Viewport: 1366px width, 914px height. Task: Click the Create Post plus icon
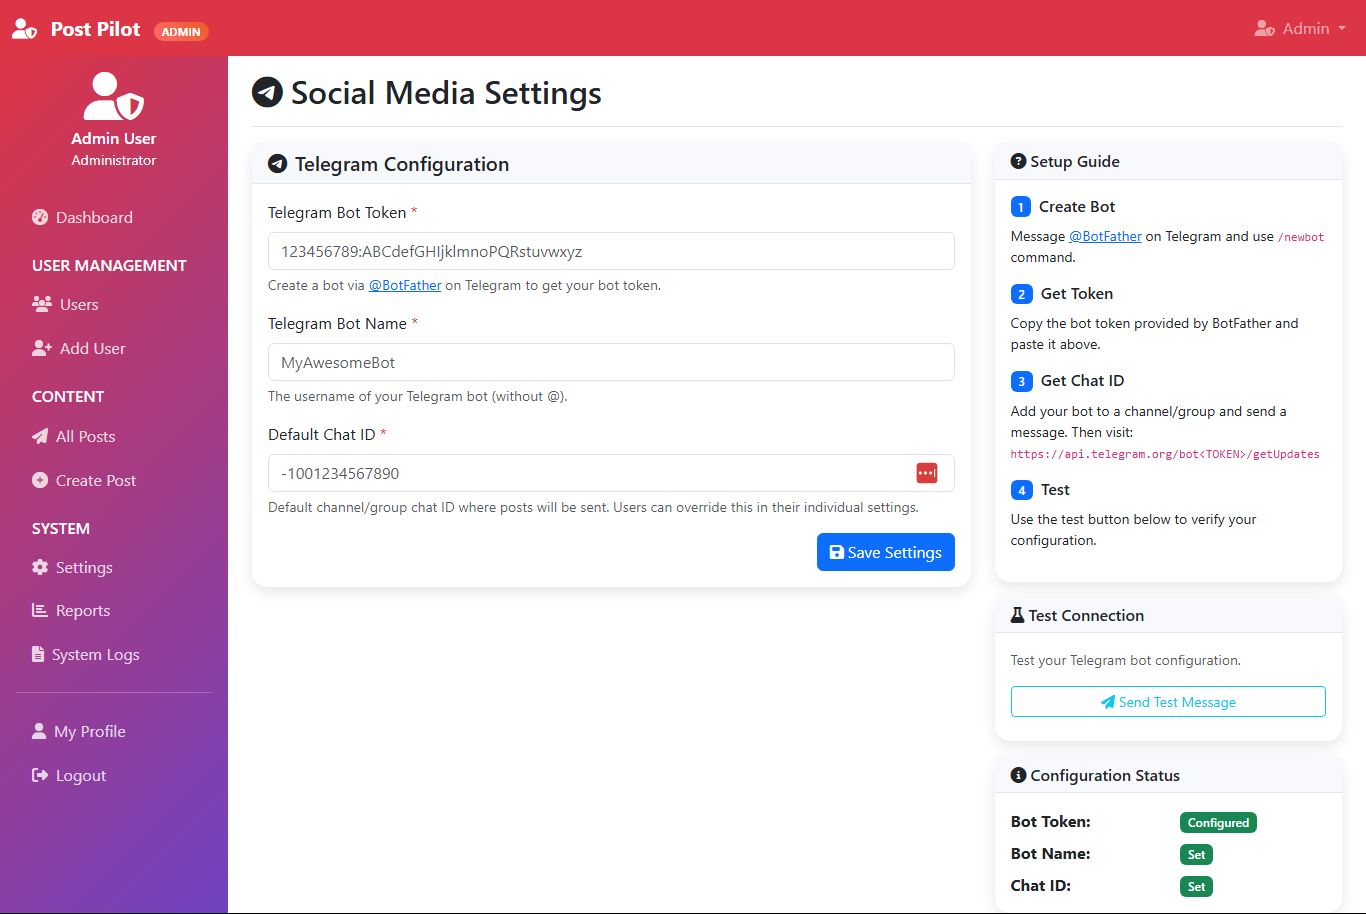click(x=40, y=480)
